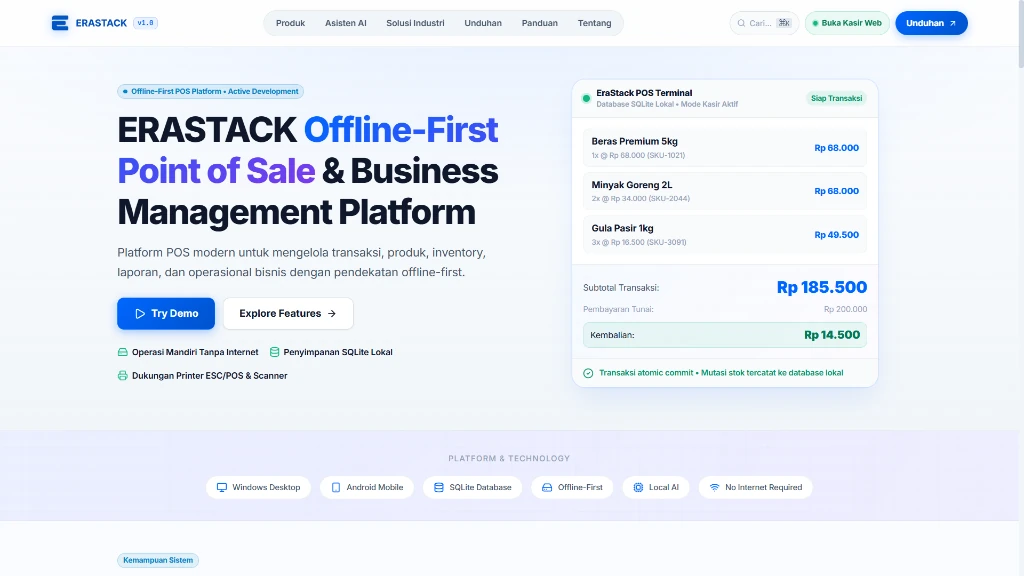Click the No Internet Required chip
Image resolution: width=1024 pixels, height=576 pixels.
(x=756, y=487)
